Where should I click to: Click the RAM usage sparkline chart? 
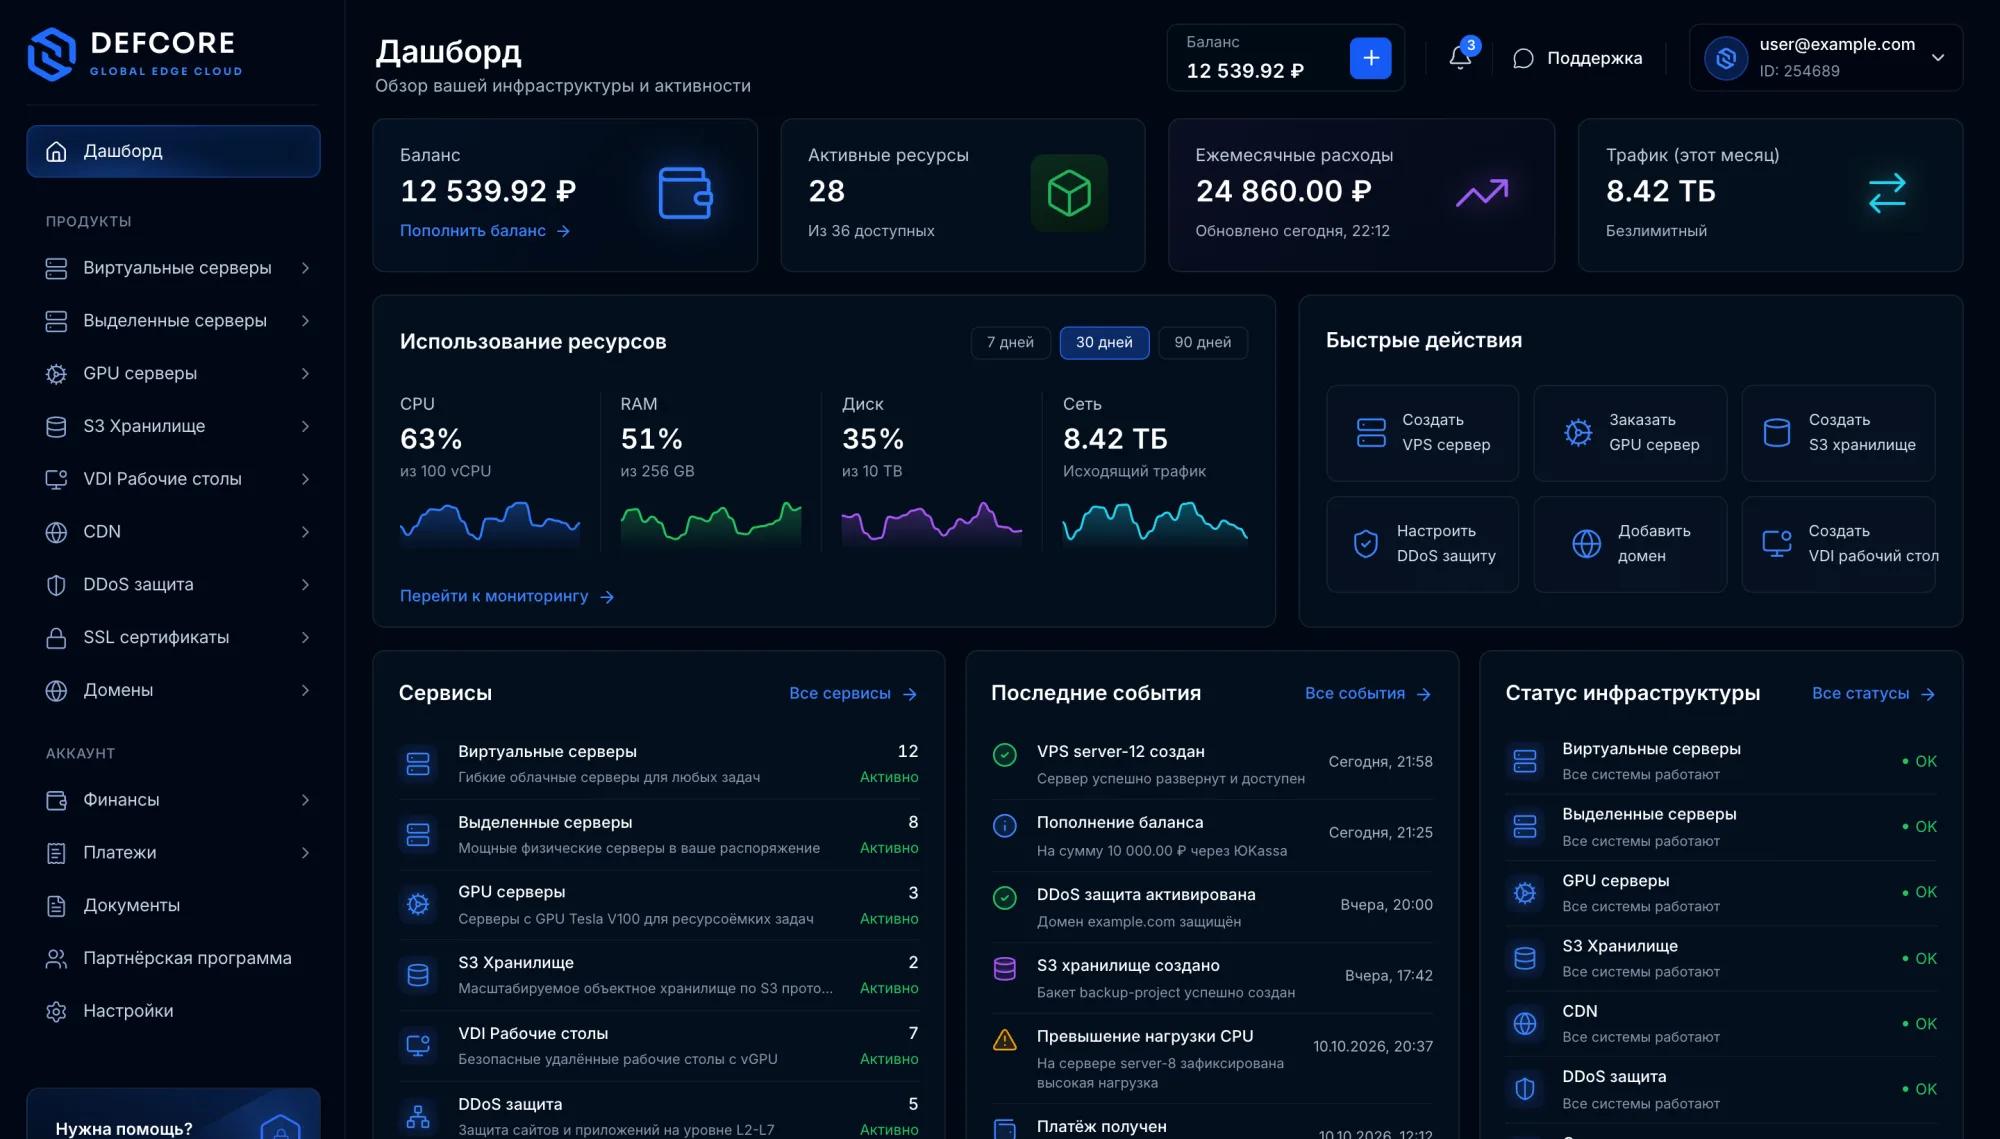(711, 522)
